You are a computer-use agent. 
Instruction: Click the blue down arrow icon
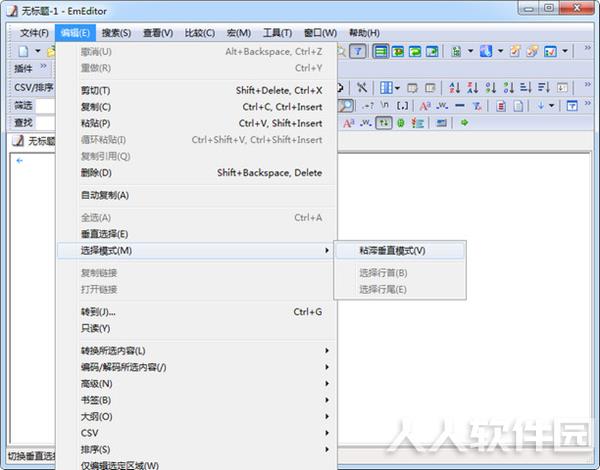(541, 106)
